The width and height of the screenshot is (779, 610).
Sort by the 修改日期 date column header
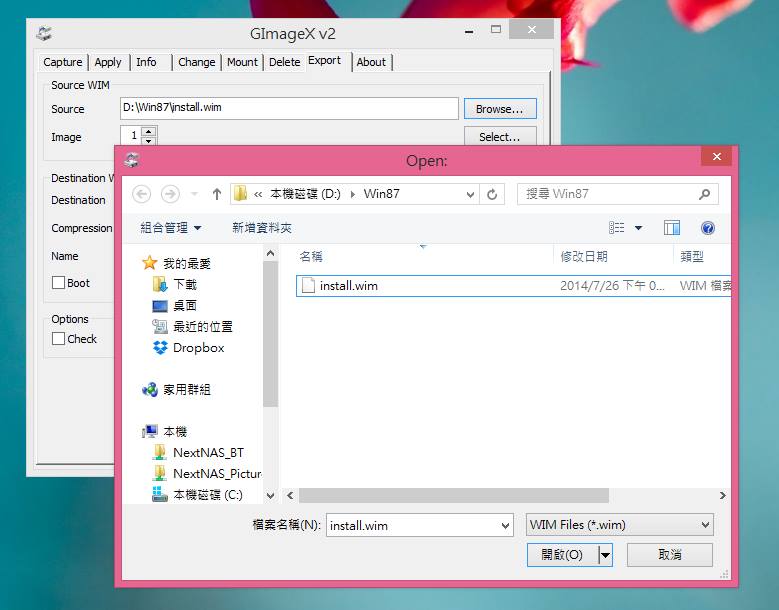584,257
